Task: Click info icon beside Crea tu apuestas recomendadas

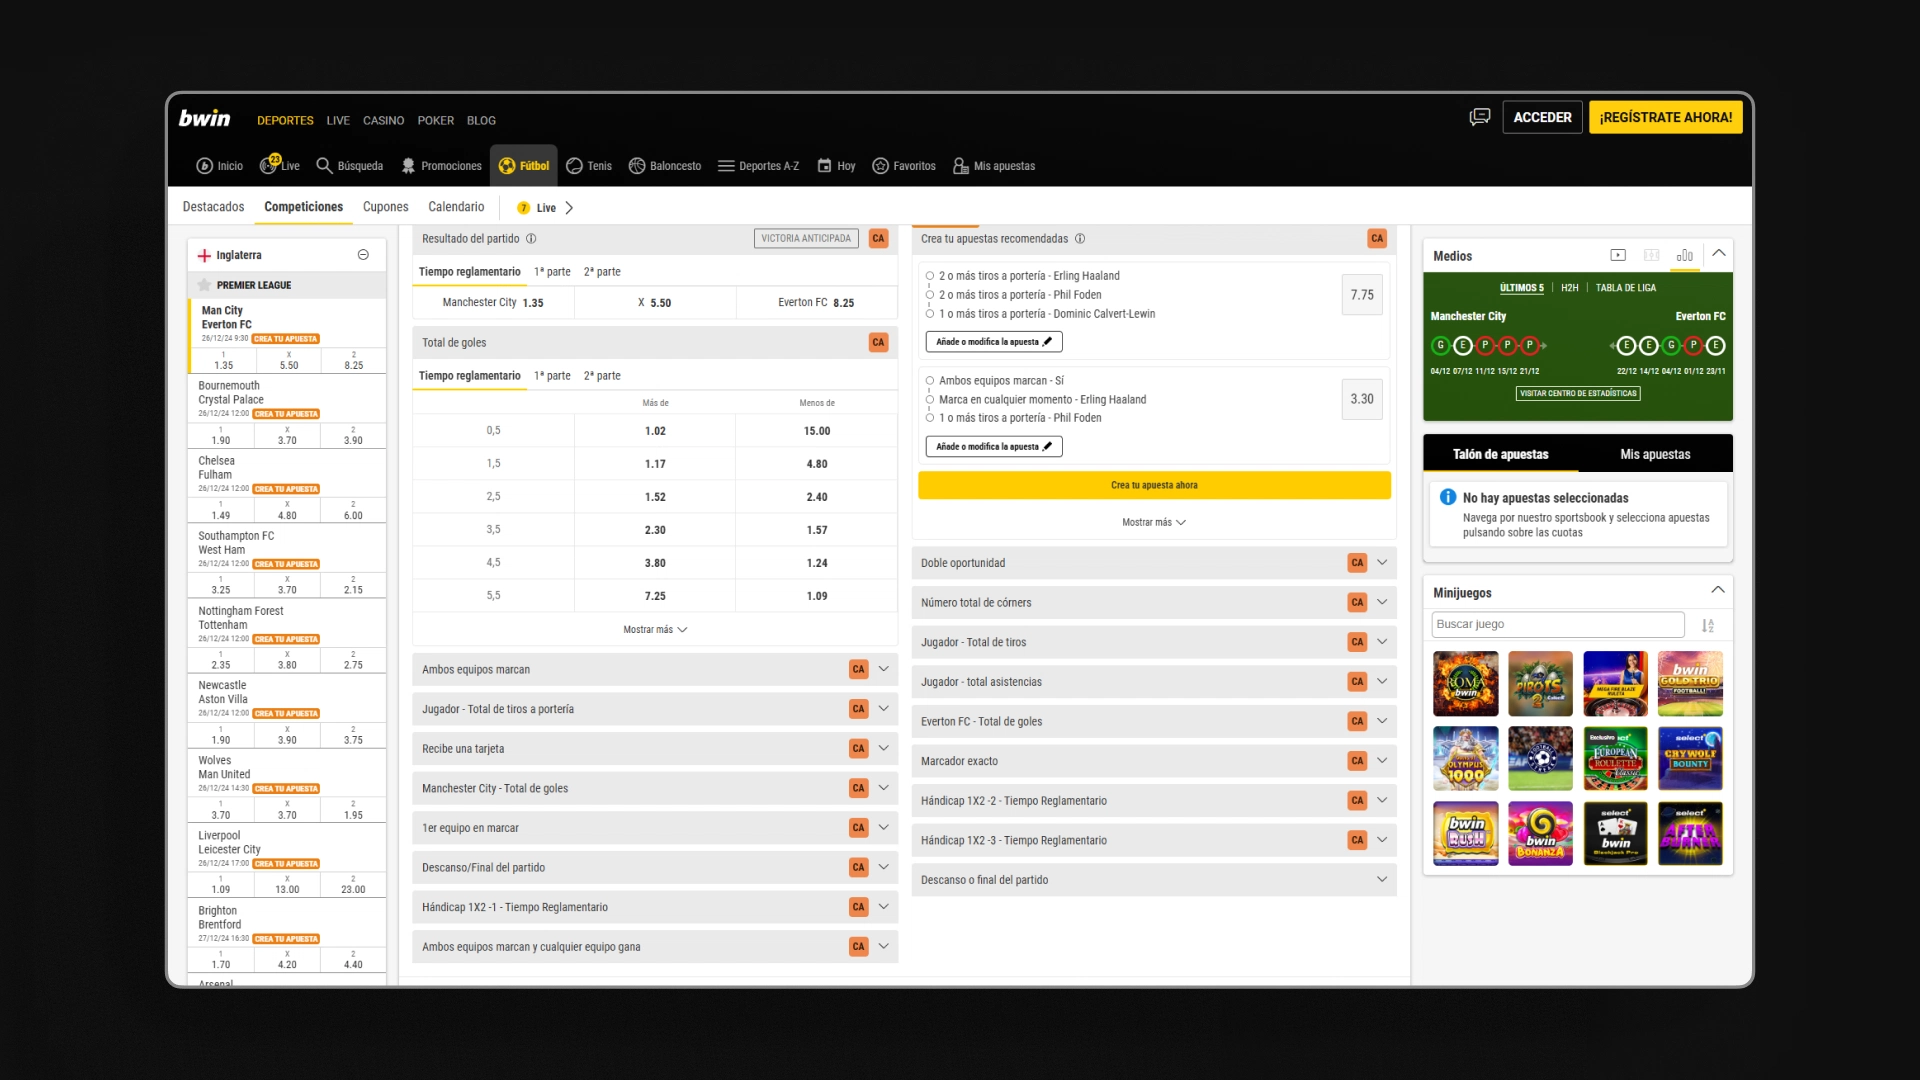Action: [x=1080, y=239]
